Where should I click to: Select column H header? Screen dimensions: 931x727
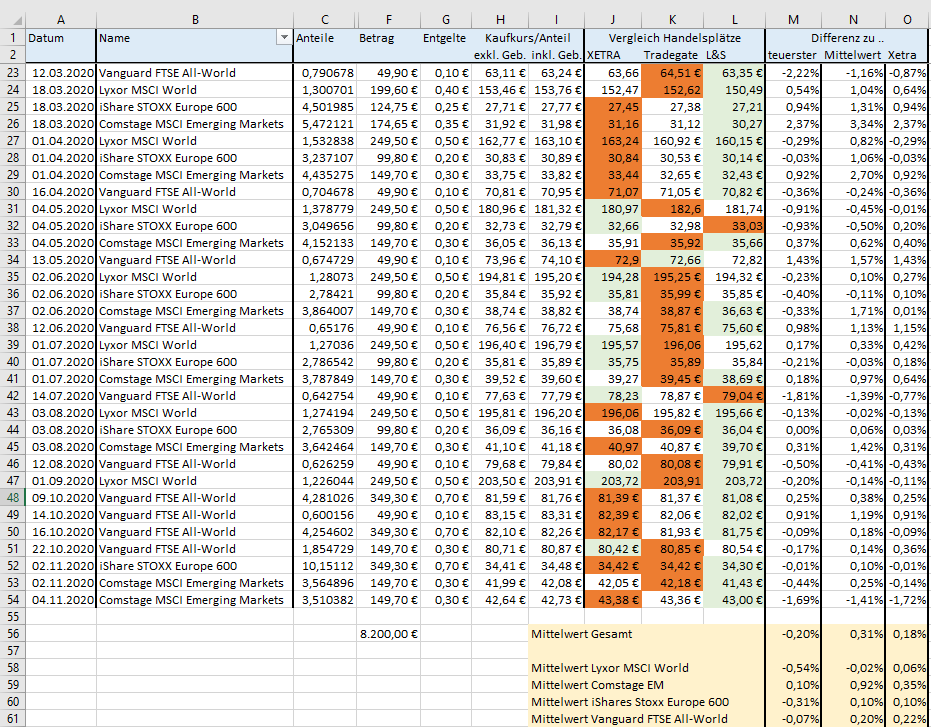(500, 19)
